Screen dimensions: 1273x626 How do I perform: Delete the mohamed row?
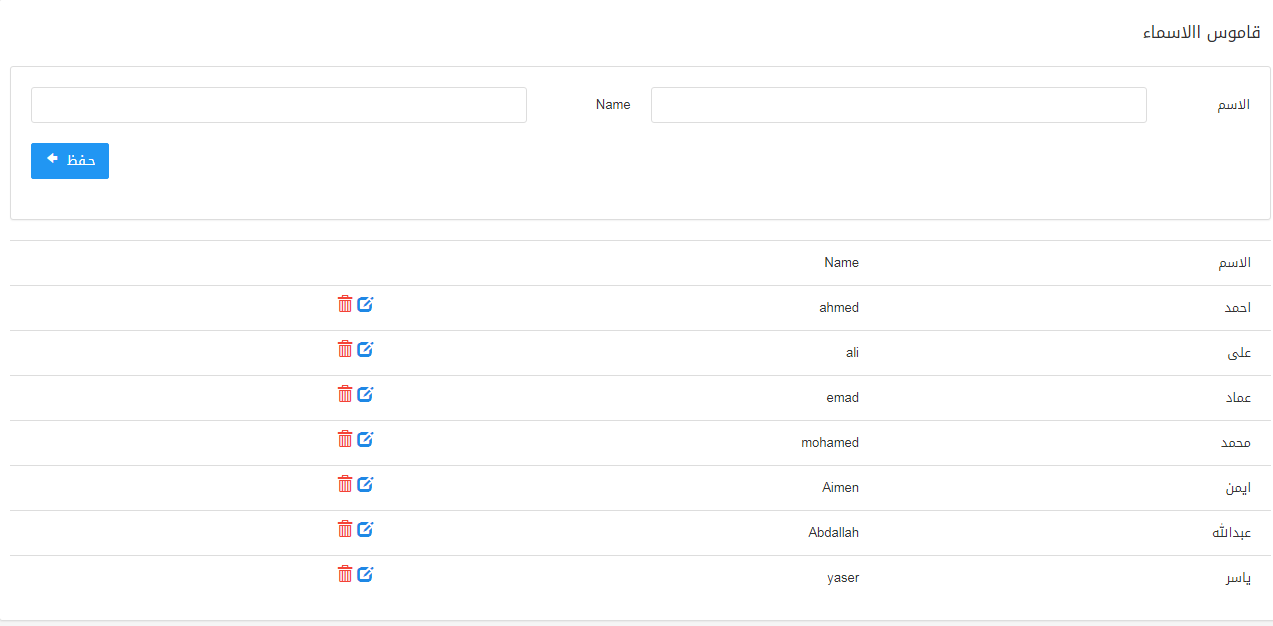tap(345, 439)
